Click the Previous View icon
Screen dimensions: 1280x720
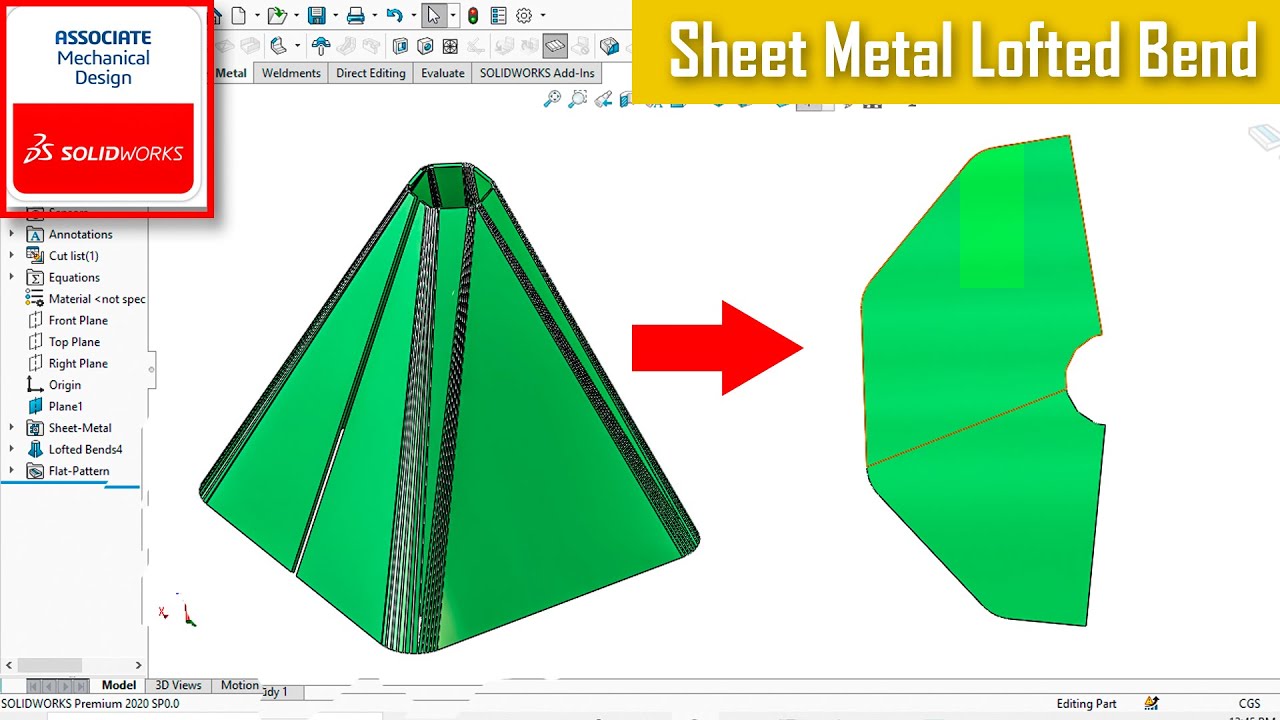coord(603,99)
